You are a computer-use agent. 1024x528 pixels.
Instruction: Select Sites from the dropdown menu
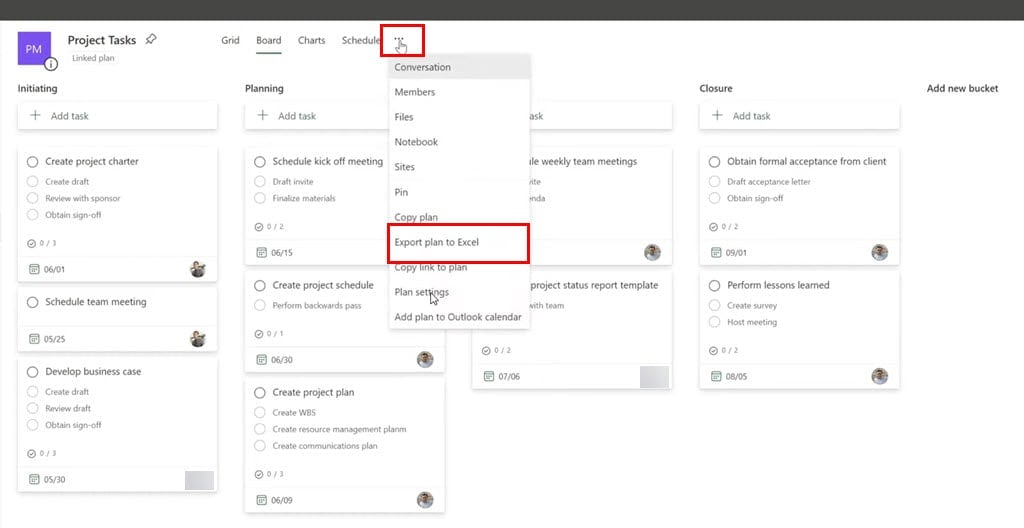pos(459,167)
